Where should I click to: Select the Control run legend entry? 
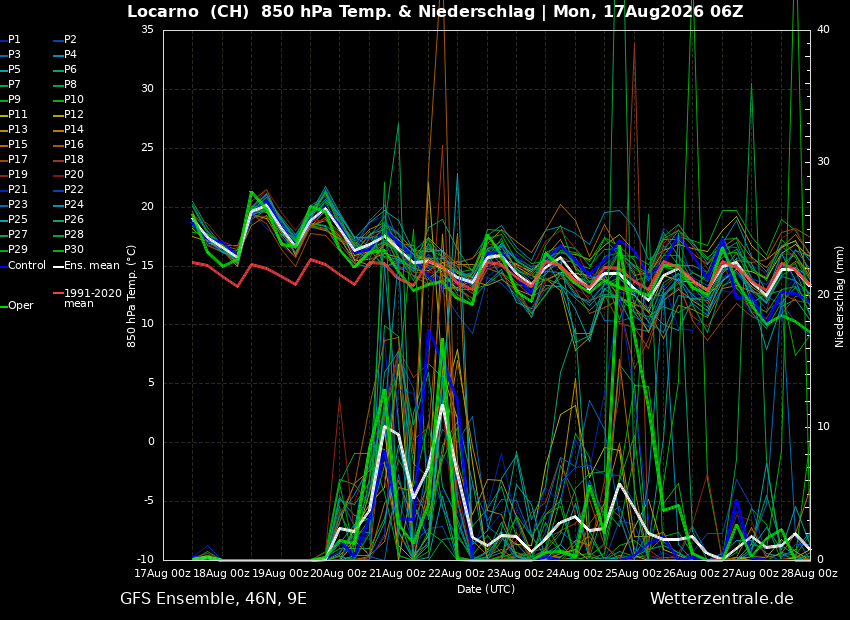(23, 266)
